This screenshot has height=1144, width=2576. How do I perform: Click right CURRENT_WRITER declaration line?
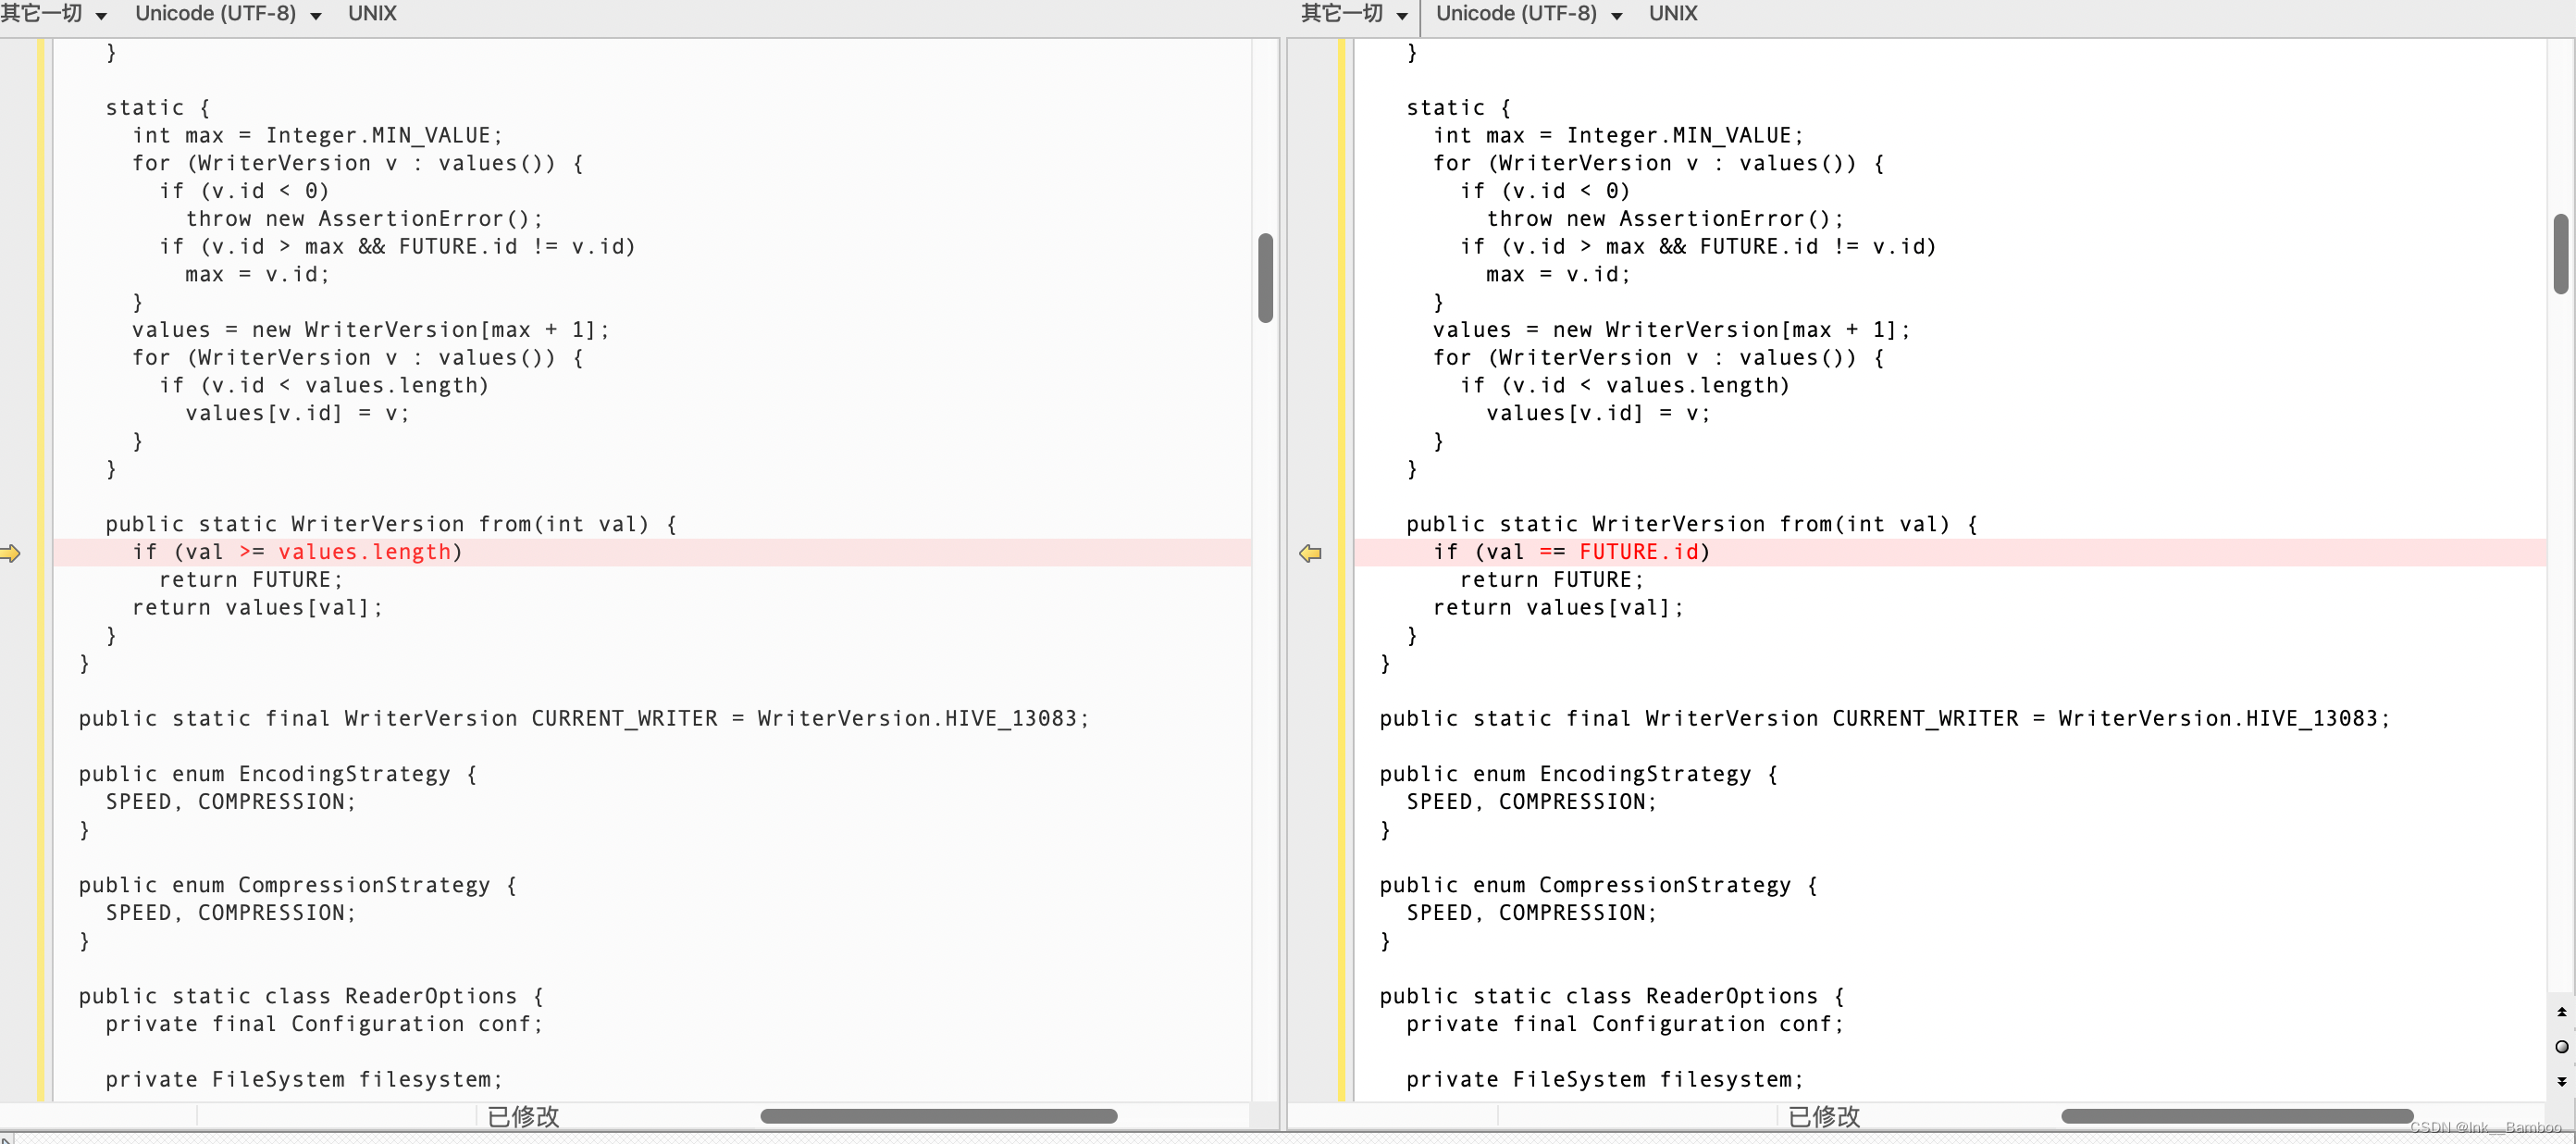1885,719
